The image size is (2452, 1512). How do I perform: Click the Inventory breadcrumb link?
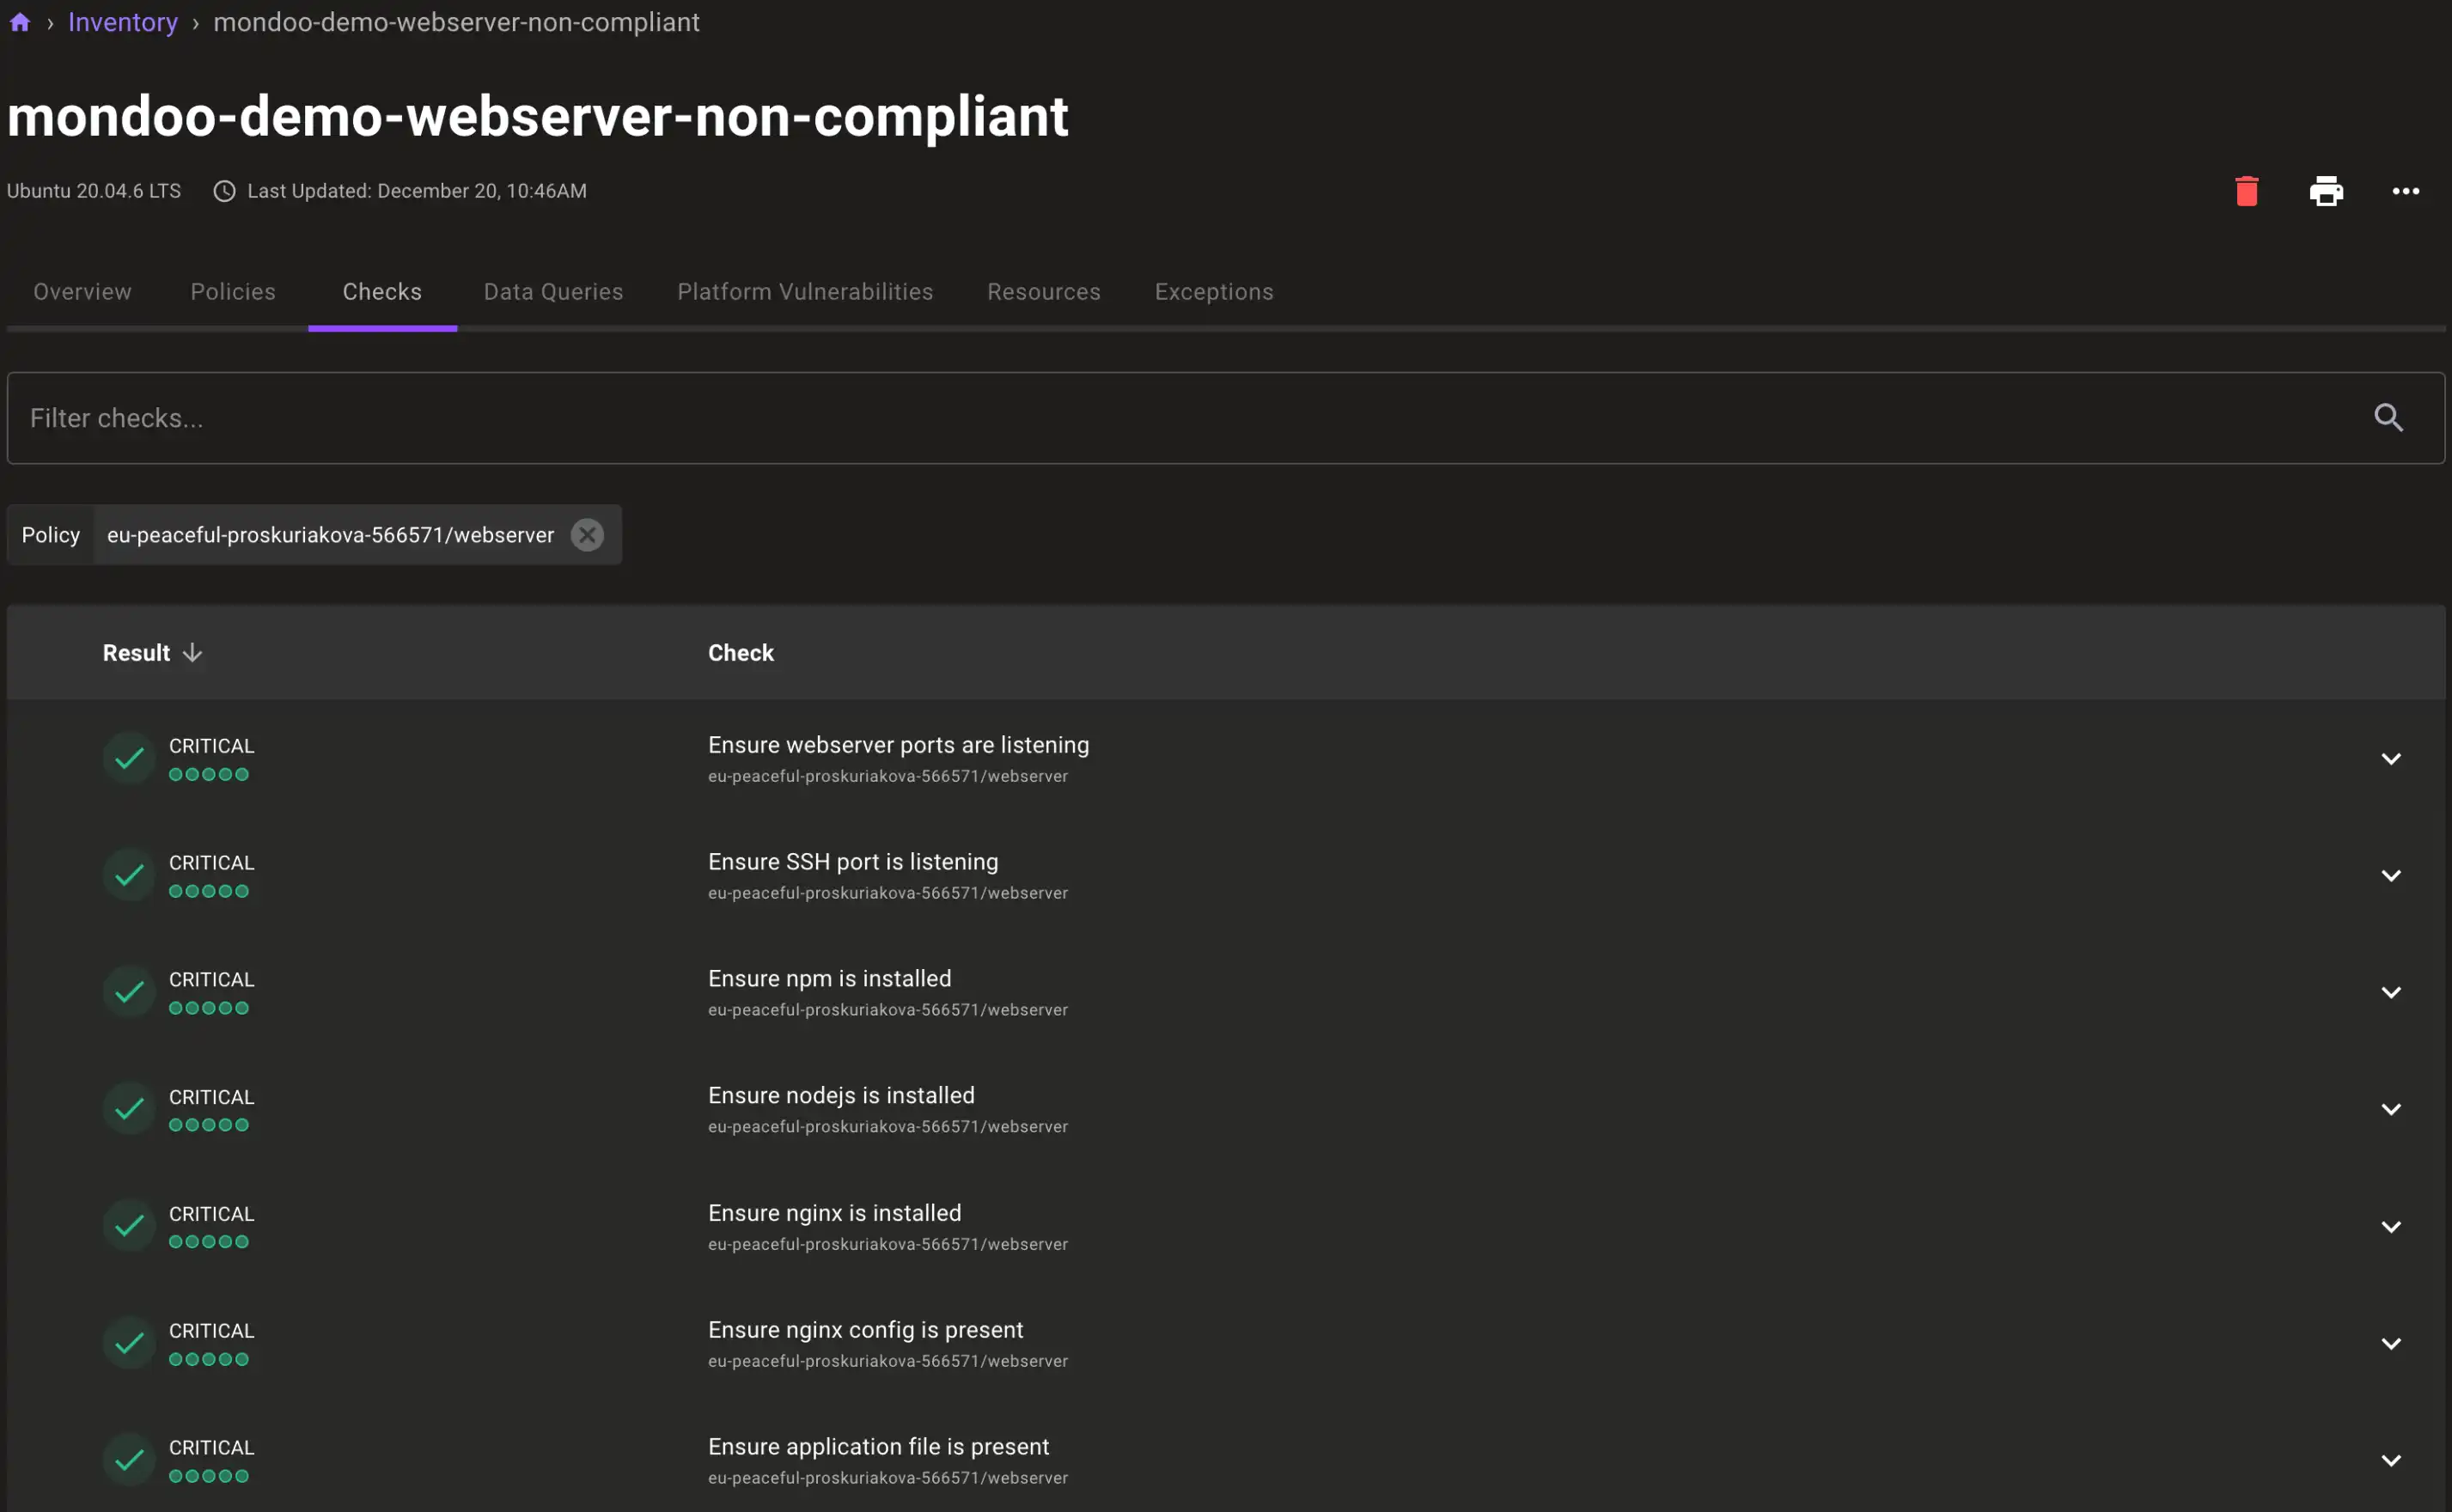pyautogui.click(x=125, y=21)
